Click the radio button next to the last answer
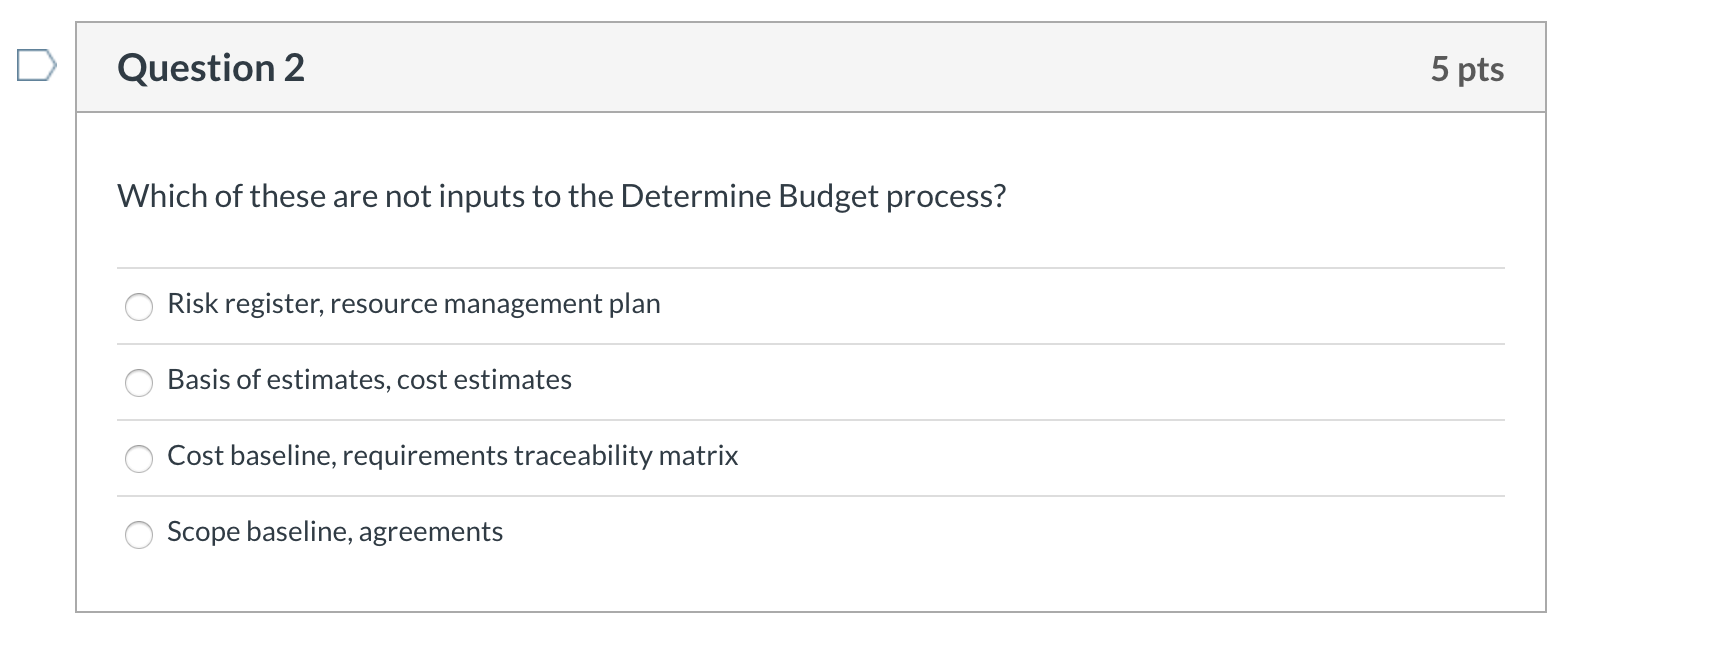Viewport: 1724px width, 671px height. pos(139,534)
